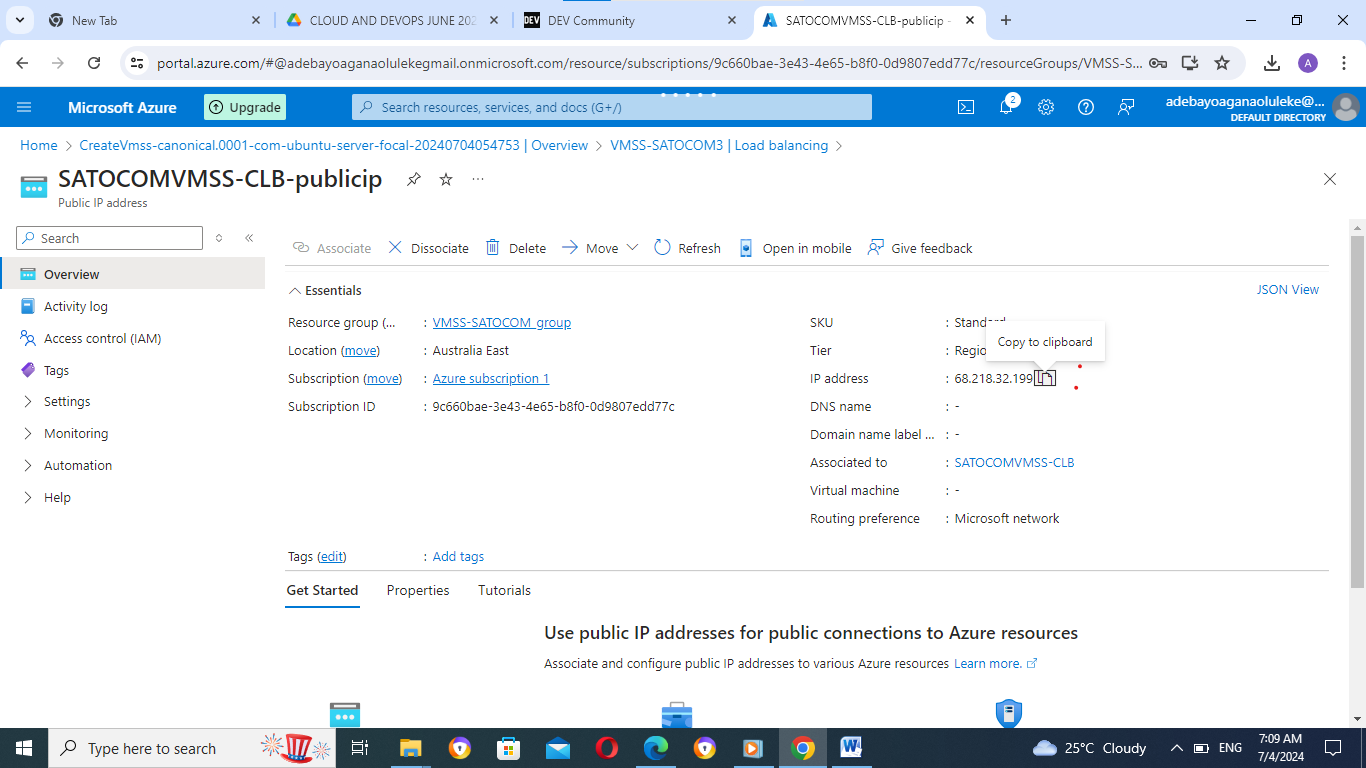This screenshot has width=1366, height=768.
Task: Switch to the Properties tab
Action: (418, 590)
